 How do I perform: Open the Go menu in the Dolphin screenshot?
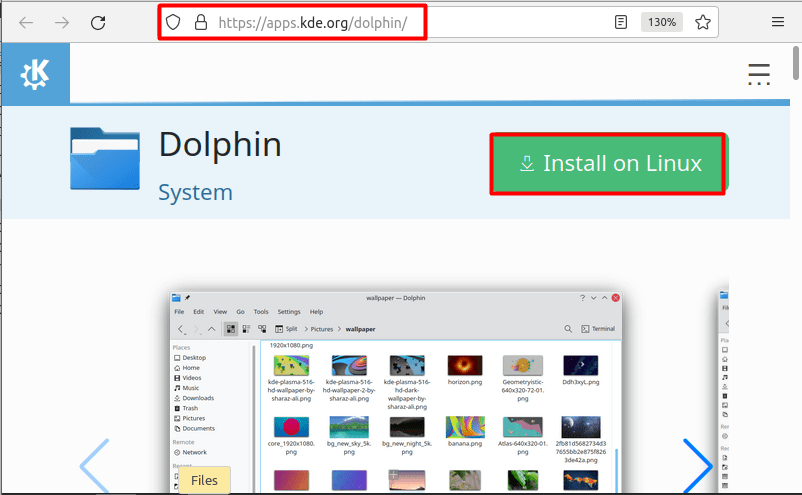tap(240, 311)
